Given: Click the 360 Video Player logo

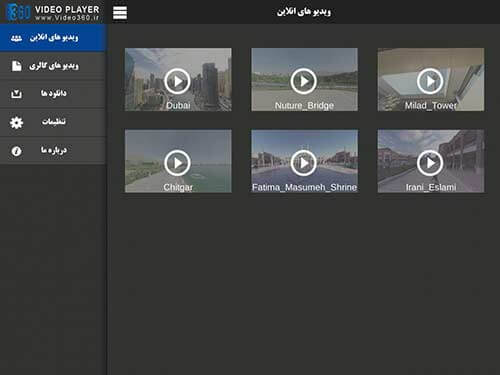Looking at the screenshot, I should pos(53,12).
